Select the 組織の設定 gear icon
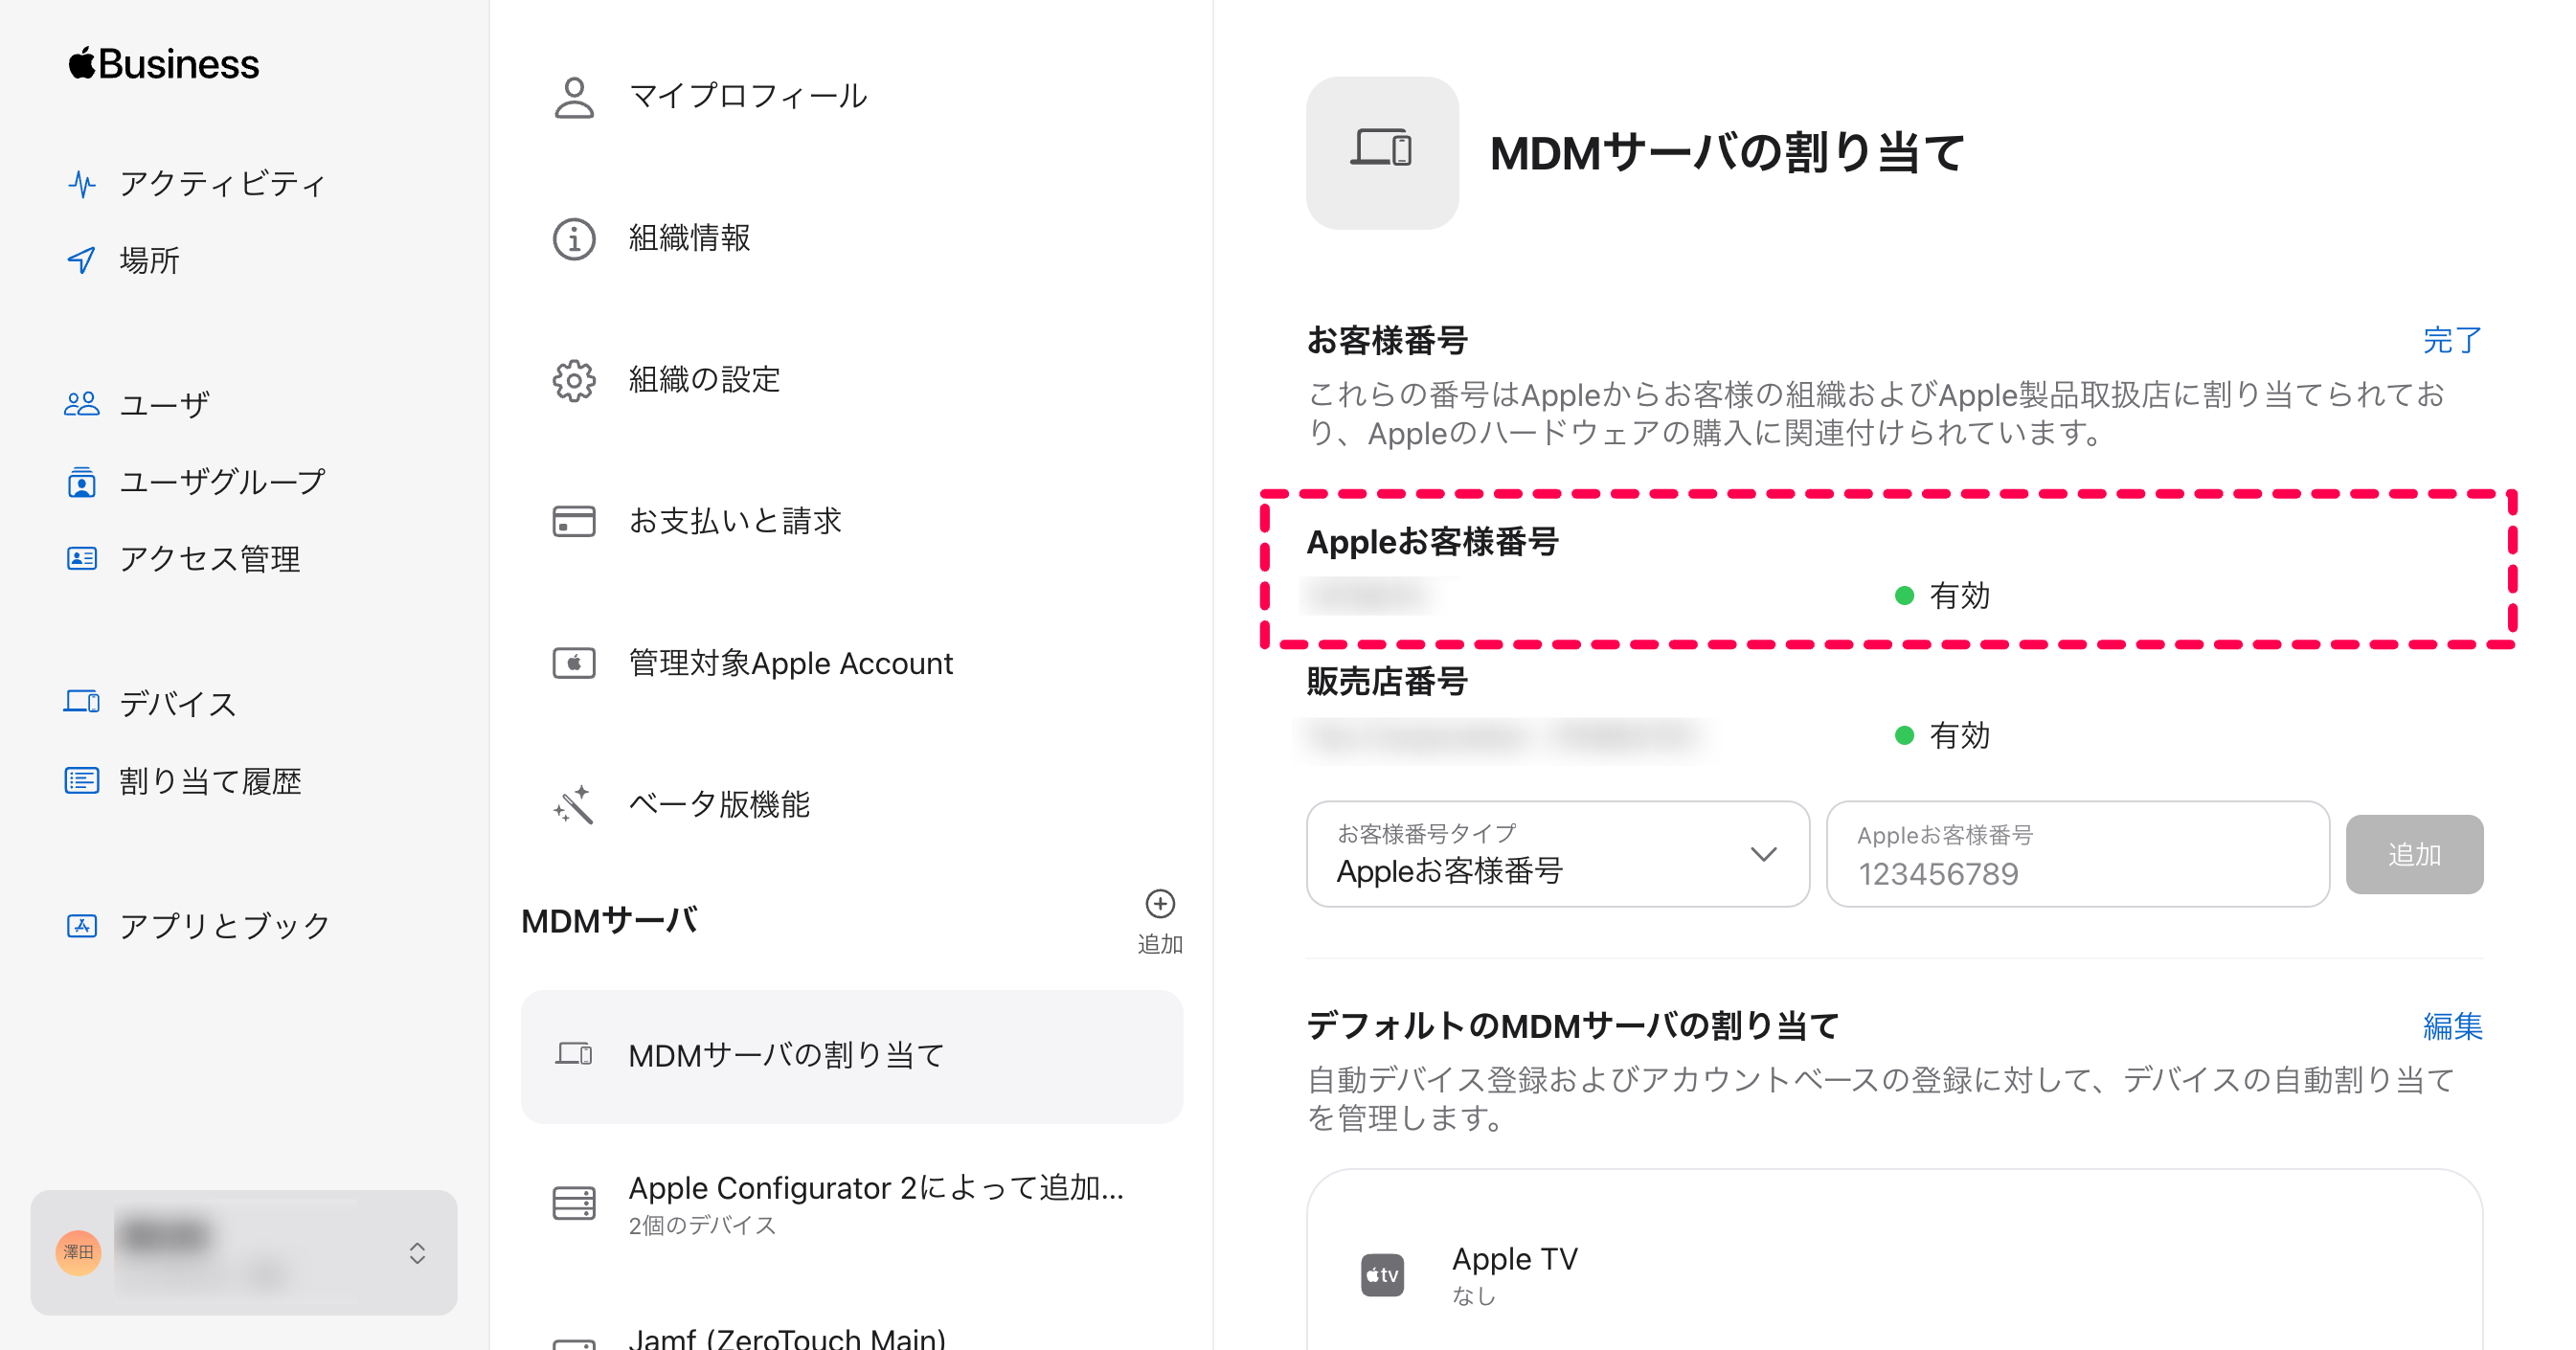 click(574, 380)
